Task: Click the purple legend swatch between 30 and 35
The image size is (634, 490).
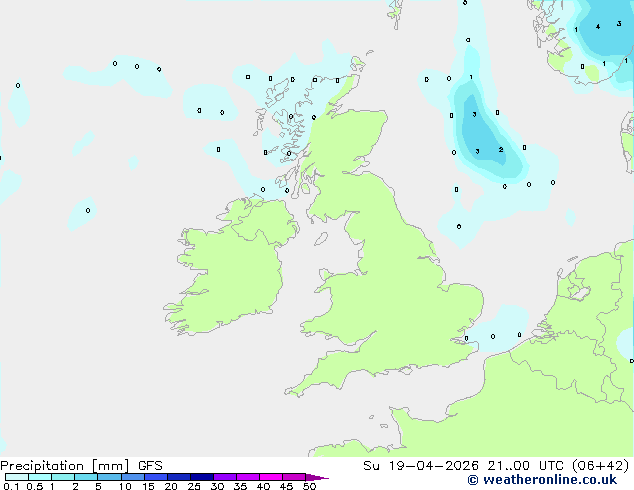Action: [x=225, y=477]
